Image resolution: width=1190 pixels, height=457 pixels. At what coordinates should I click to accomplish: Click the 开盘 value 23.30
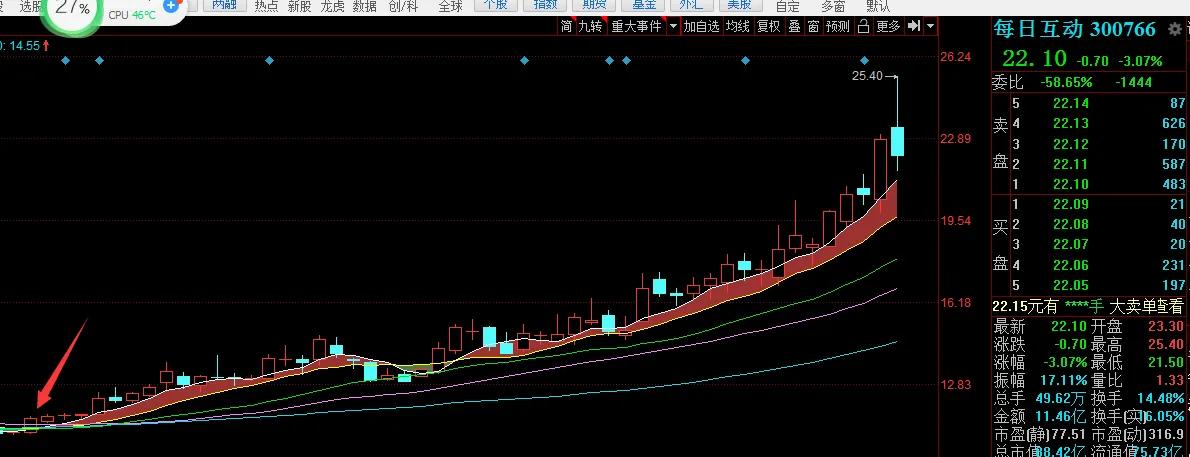(x=1164, y=326)
